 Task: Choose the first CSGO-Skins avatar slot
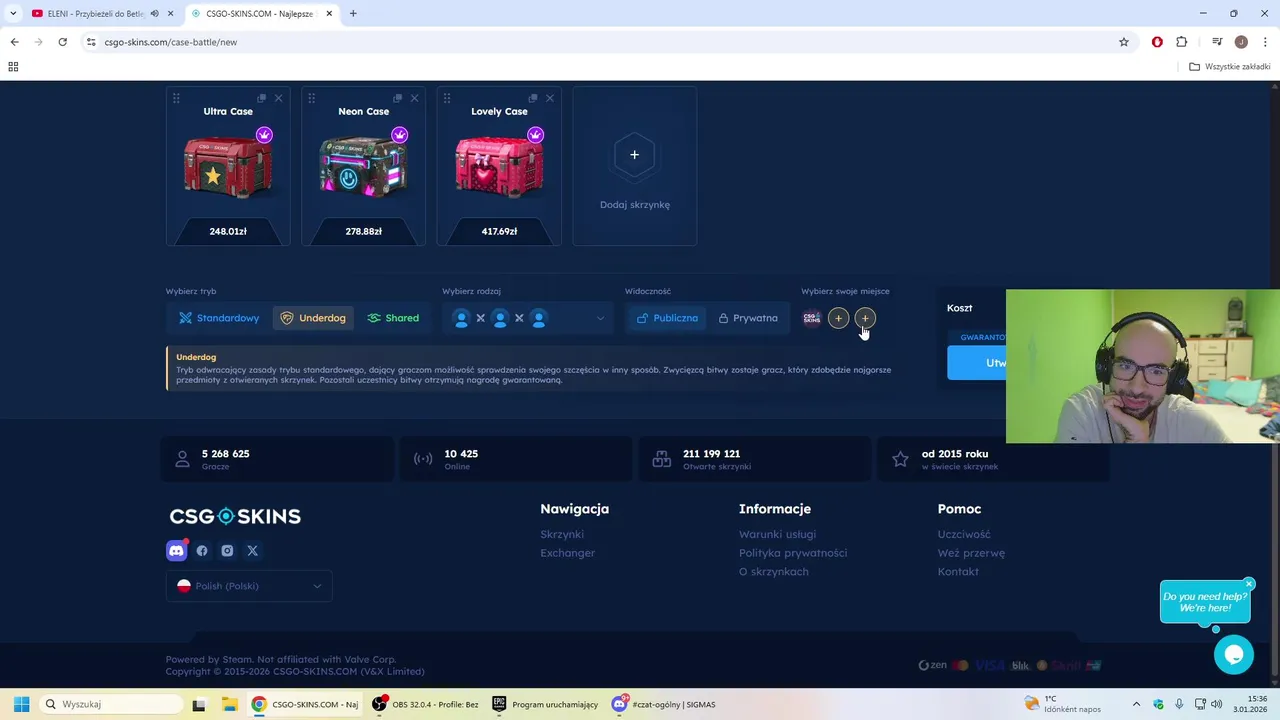(812, 318)
